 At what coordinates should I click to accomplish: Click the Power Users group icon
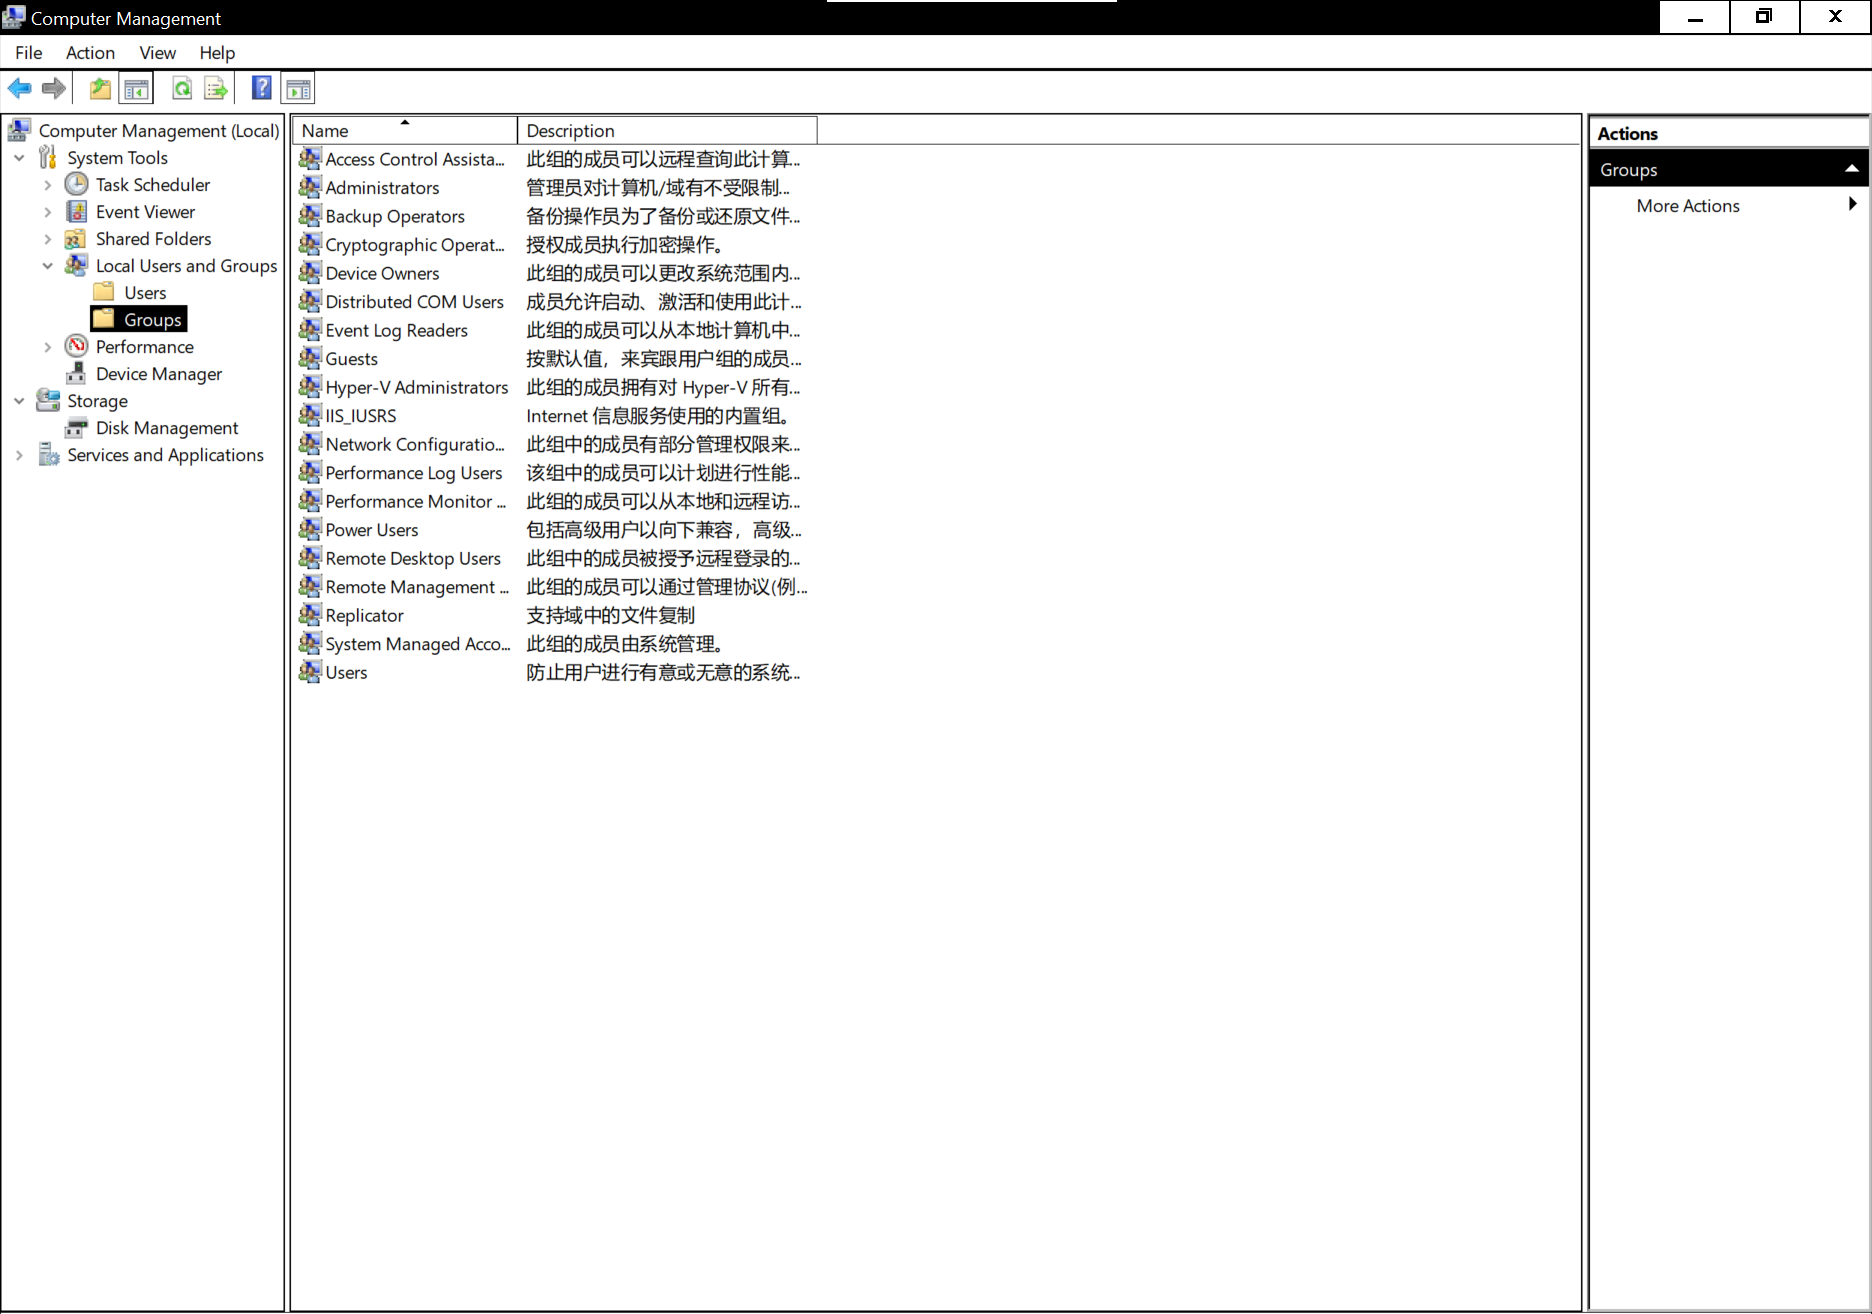click(310, 529)
